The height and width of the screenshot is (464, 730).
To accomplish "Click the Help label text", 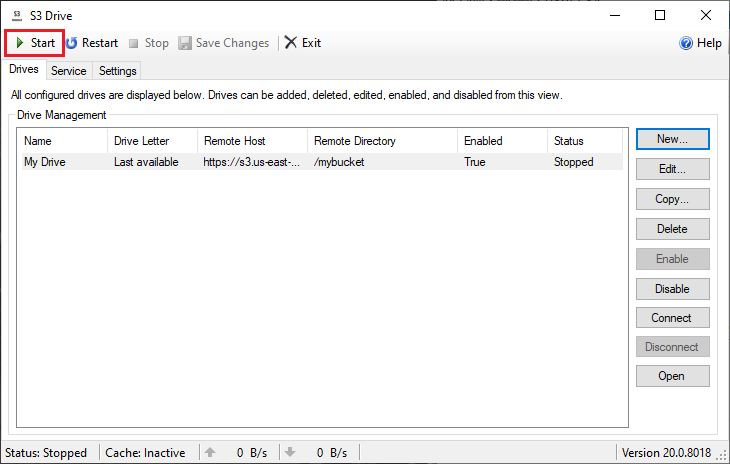I will coord(709,43).
